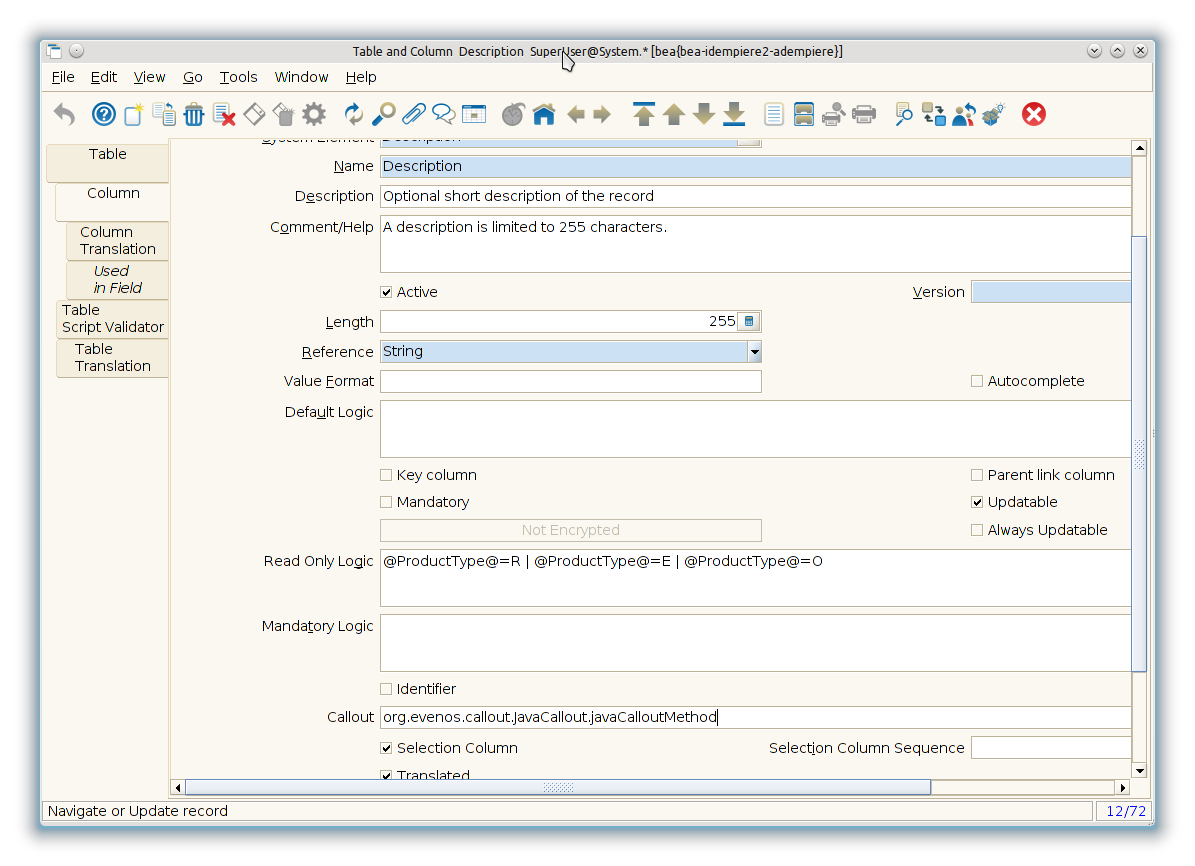Open the Tools menu
This screenshot has height=866, width=1195.
[x=238, y=77]
